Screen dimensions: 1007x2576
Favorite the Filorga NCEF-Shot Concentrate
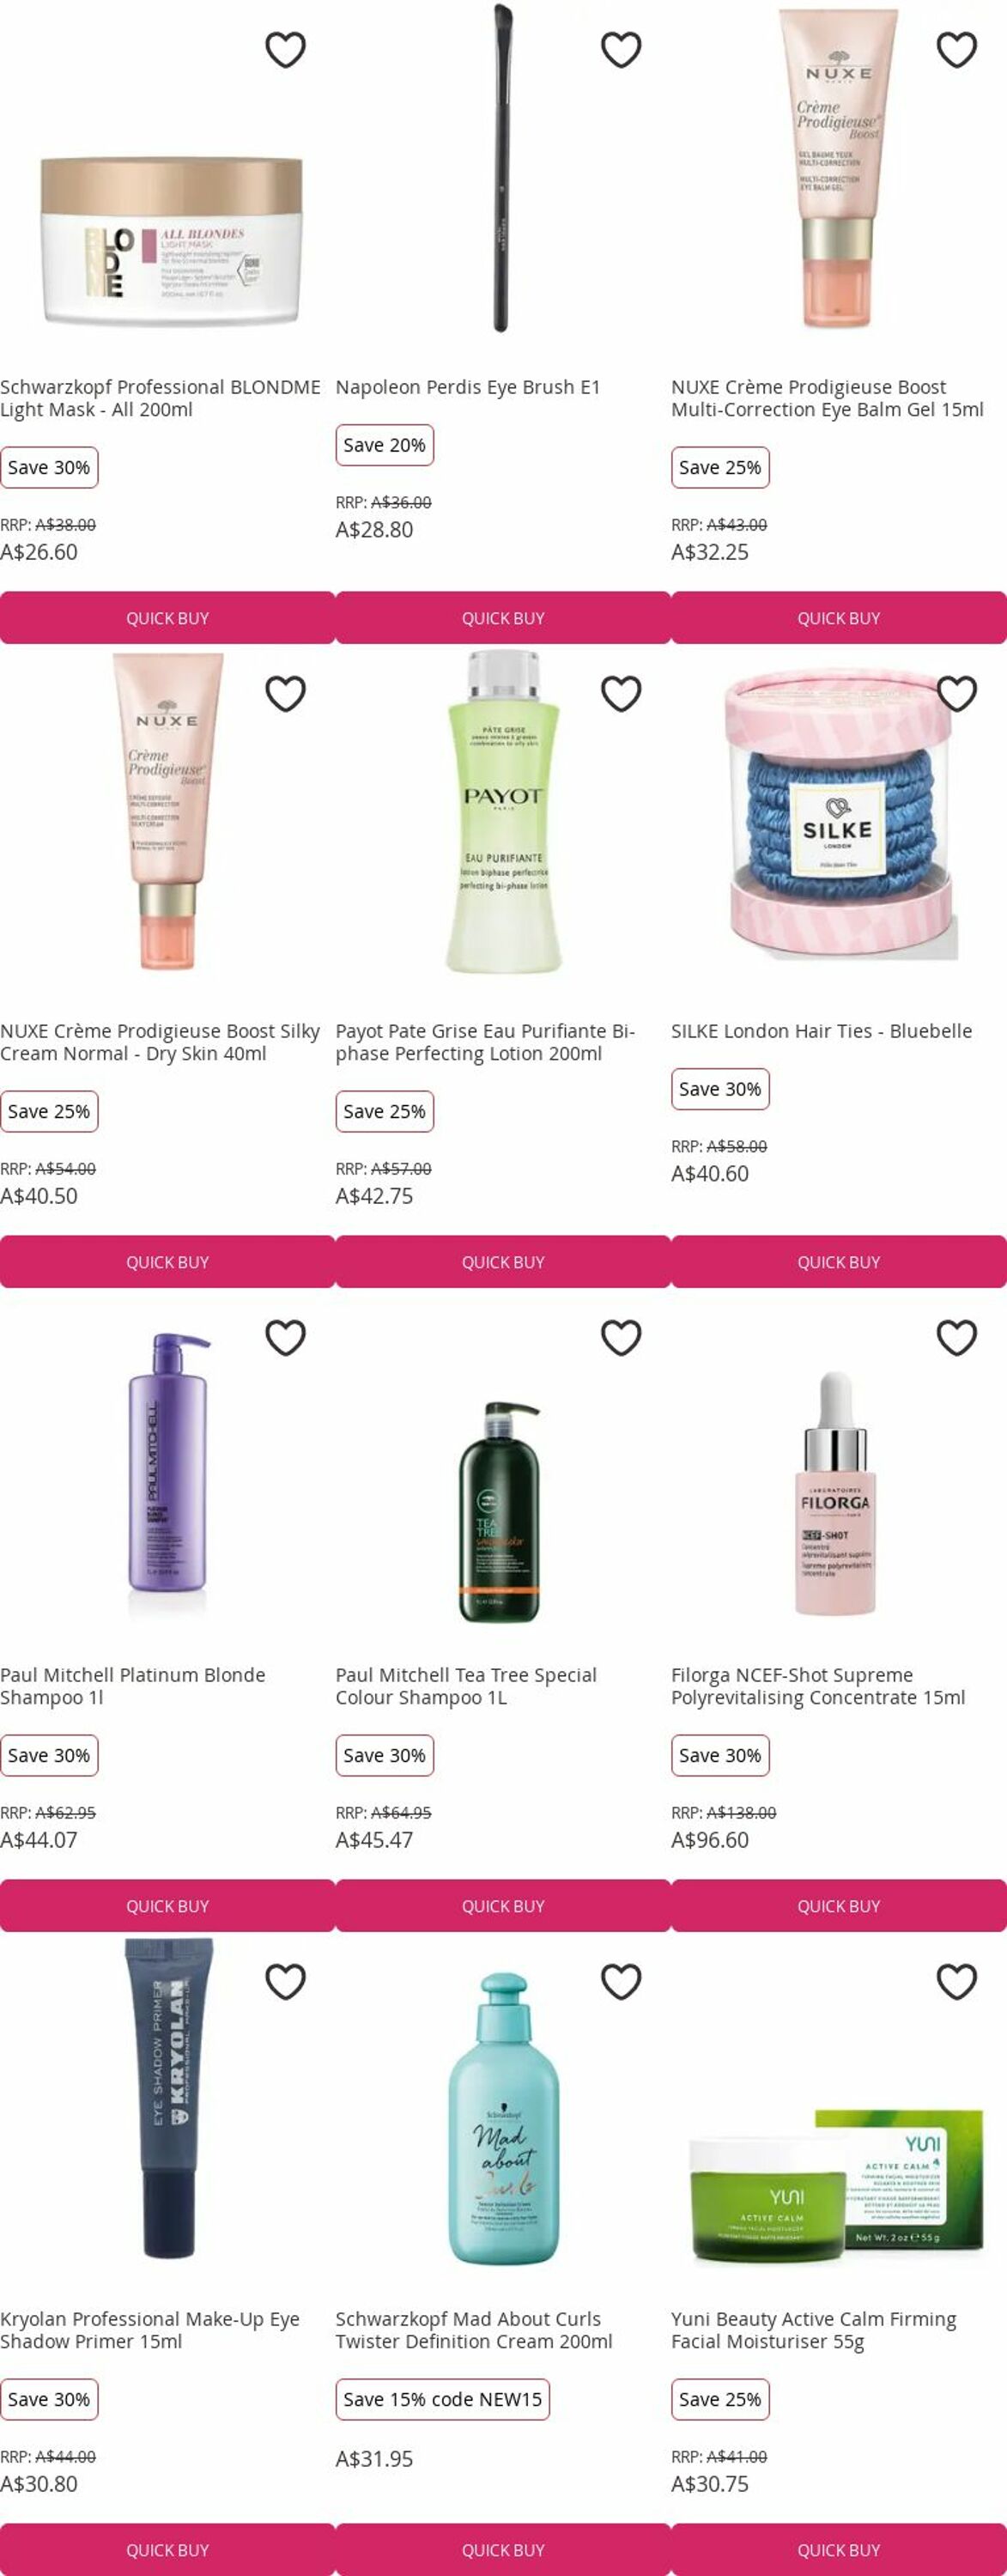957,1337
